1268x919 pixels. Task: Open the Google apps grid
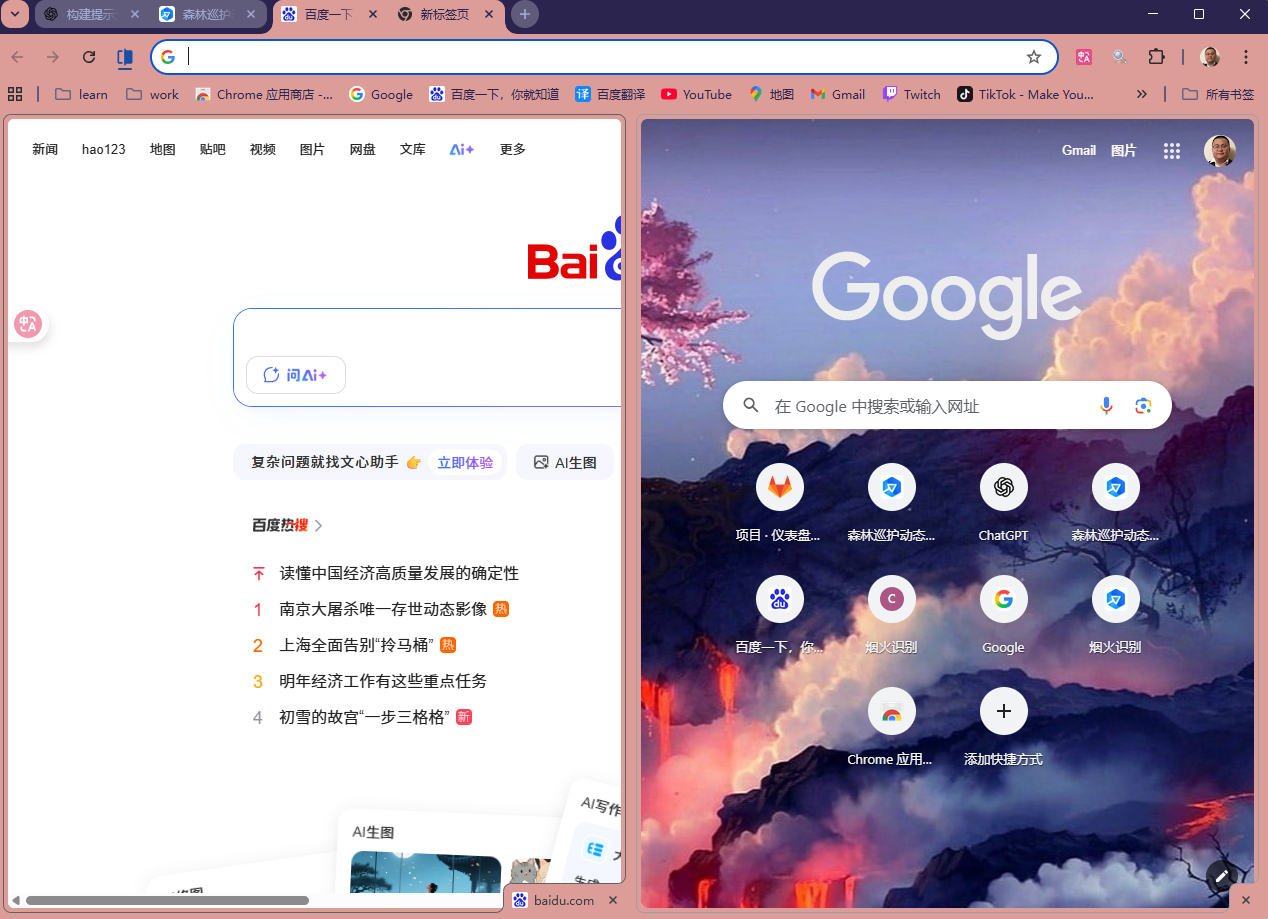1171,151
